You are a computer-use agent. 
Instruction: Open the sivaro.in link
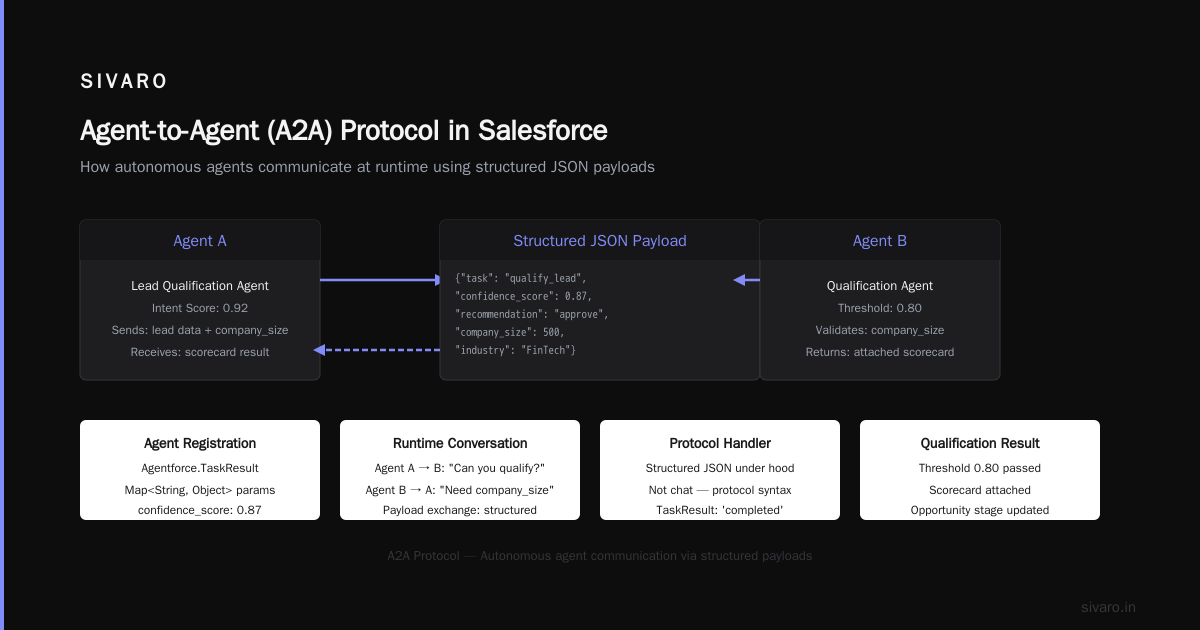click(x=1108, y=607)
